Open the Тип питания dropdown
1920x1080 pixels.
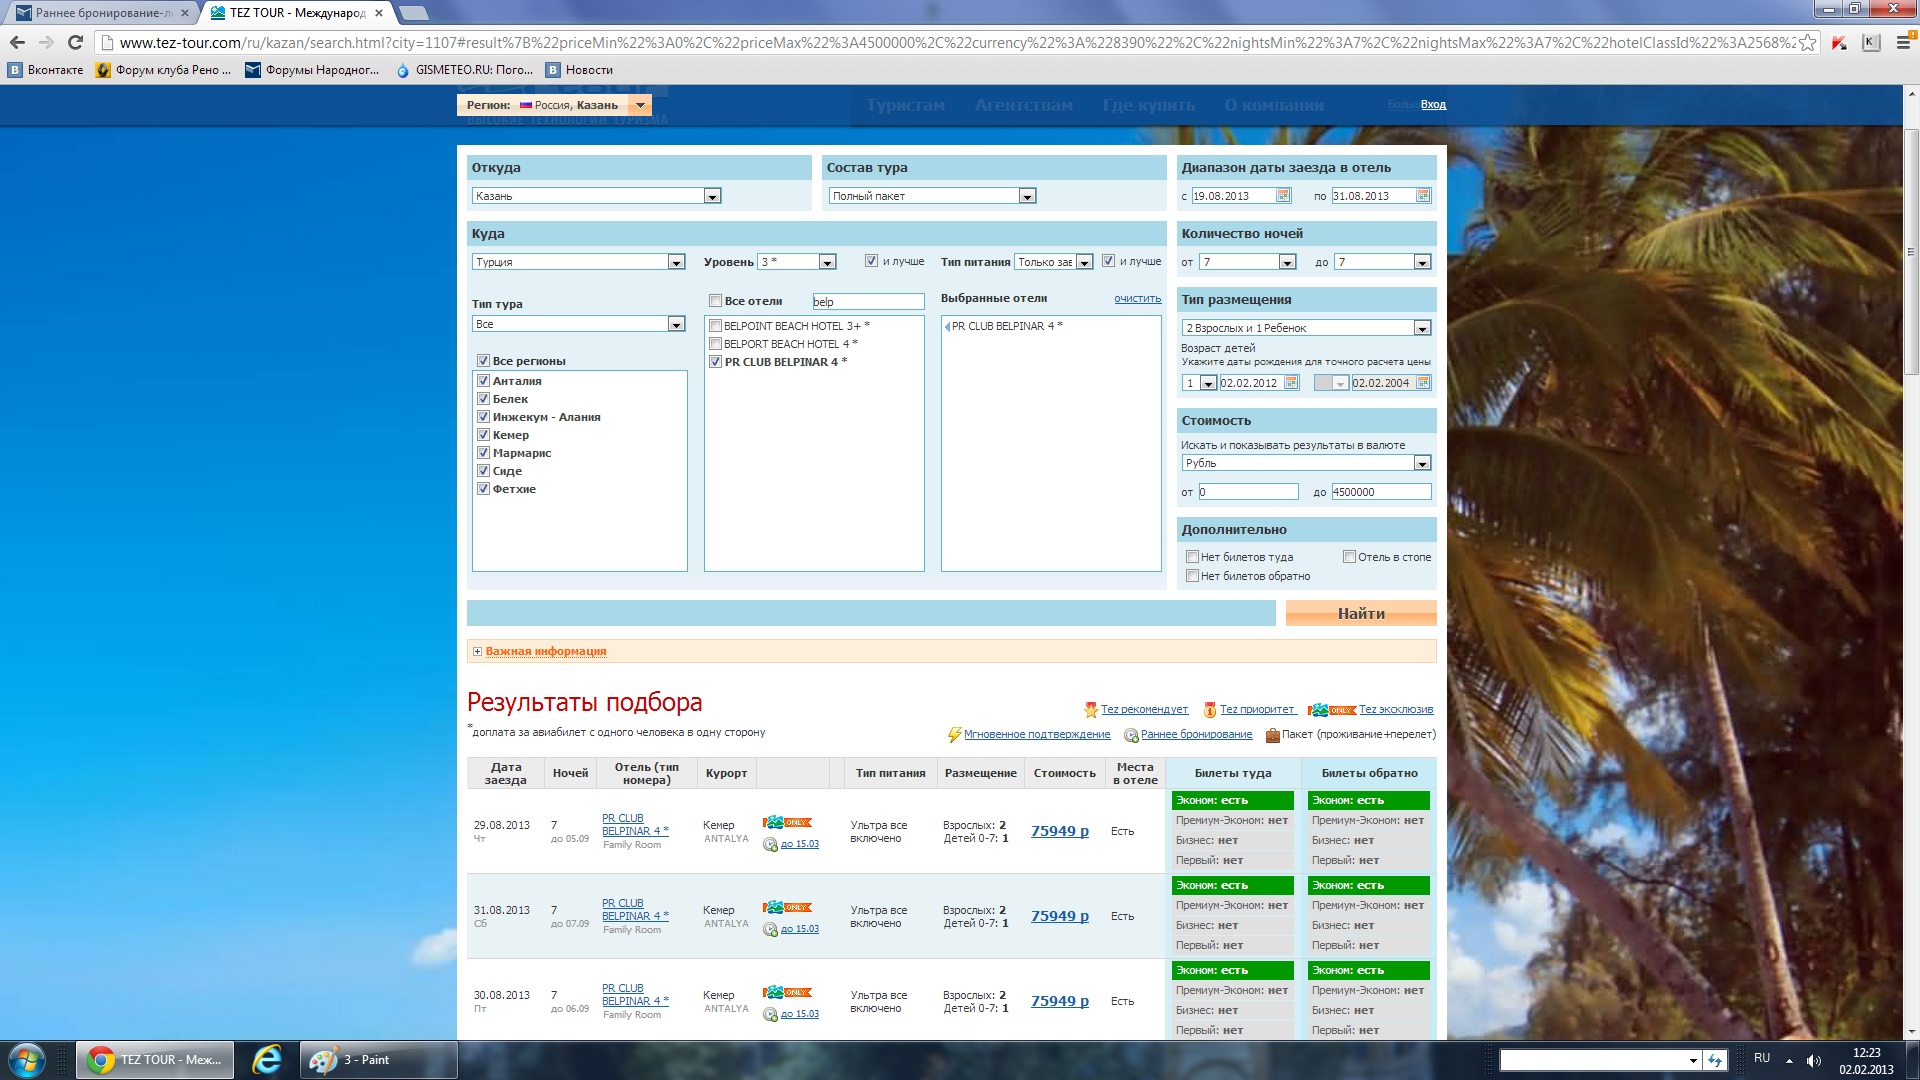1054,262
